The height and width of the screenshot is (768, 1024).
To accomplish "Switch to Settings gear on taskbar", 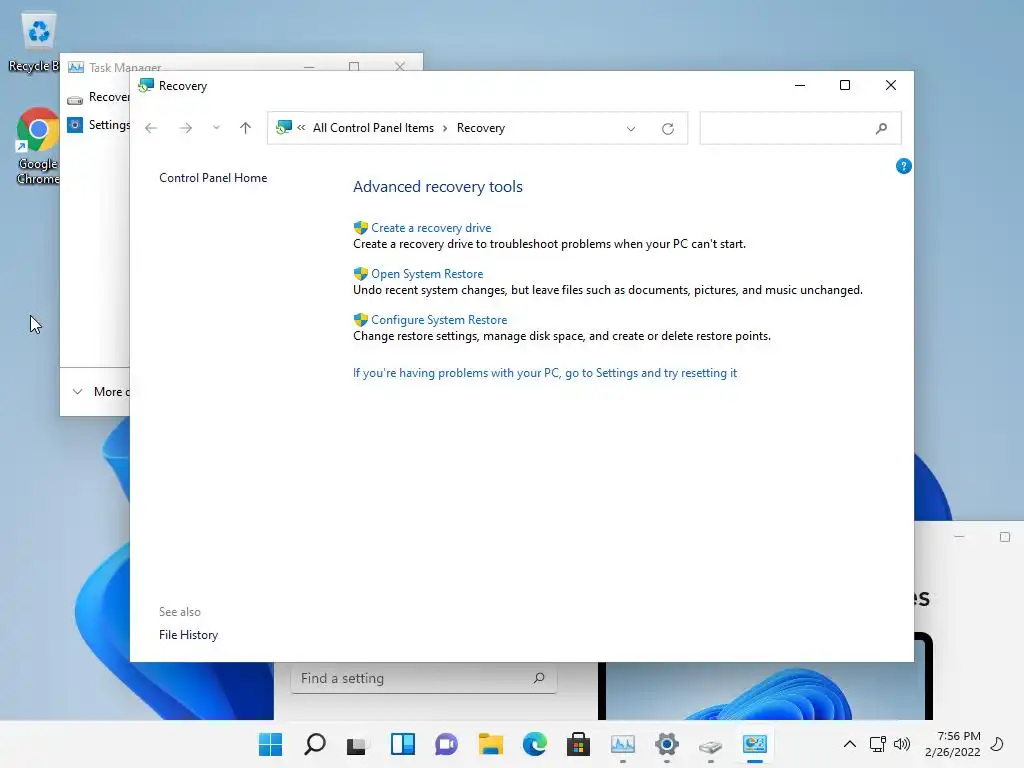I will click(x=667, y=744).
